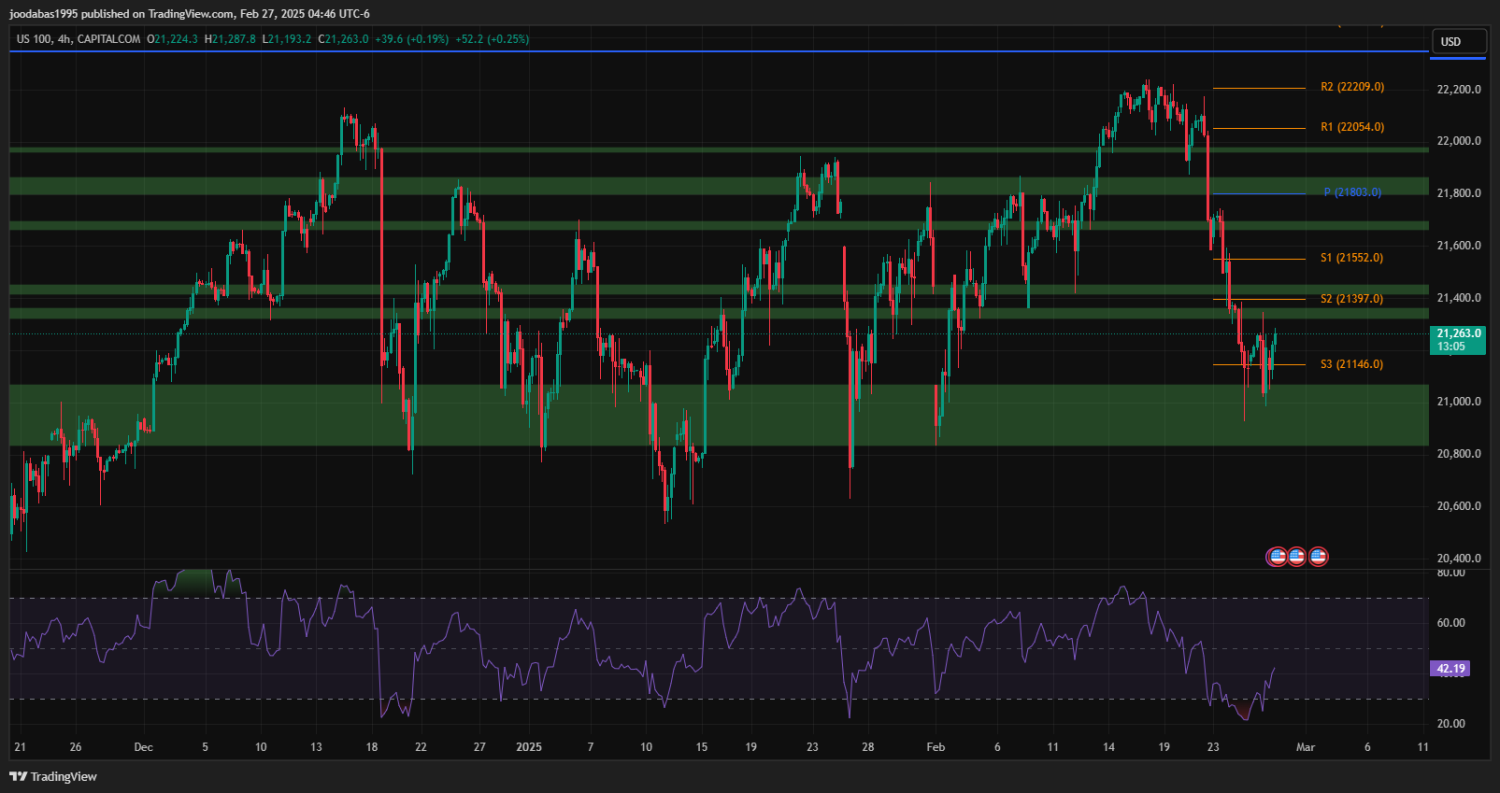
Task: Select the S1 (21552.0) pivot label
Action: tap(1352, 258)
